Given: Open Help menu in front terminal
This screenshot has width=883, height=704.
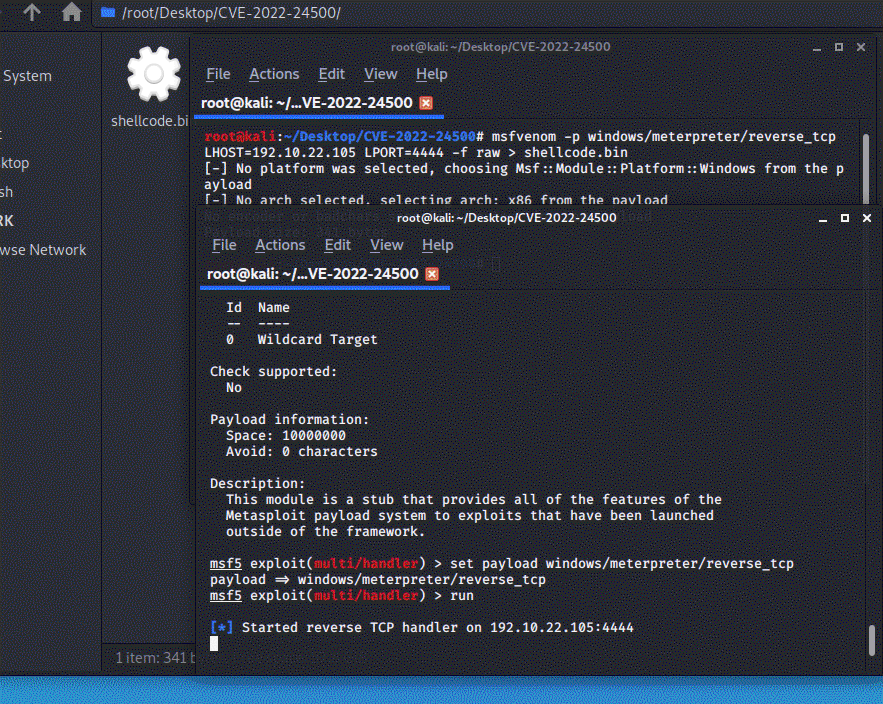Looking at the screenshot, I should [x=438, y=245].
